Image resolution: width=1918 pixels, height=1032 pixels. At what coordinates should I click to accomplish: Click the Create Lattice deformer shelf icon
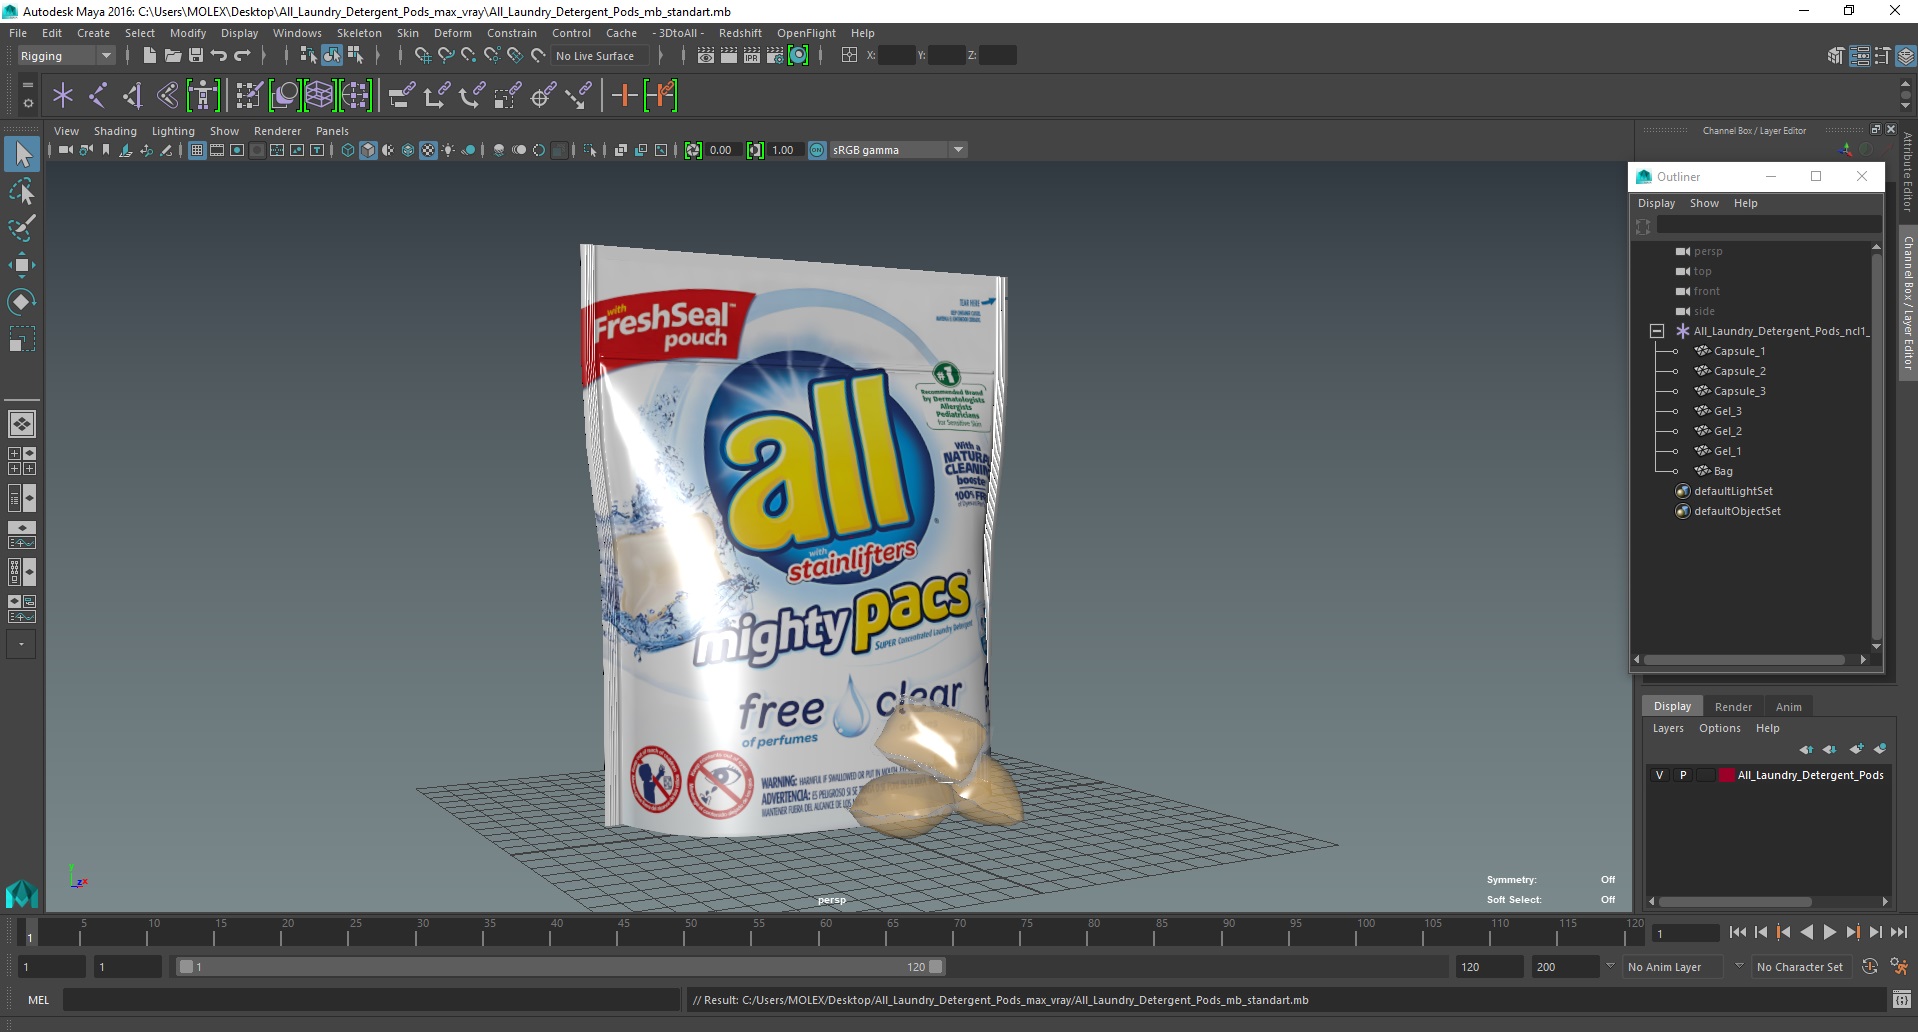coord(319,96)
